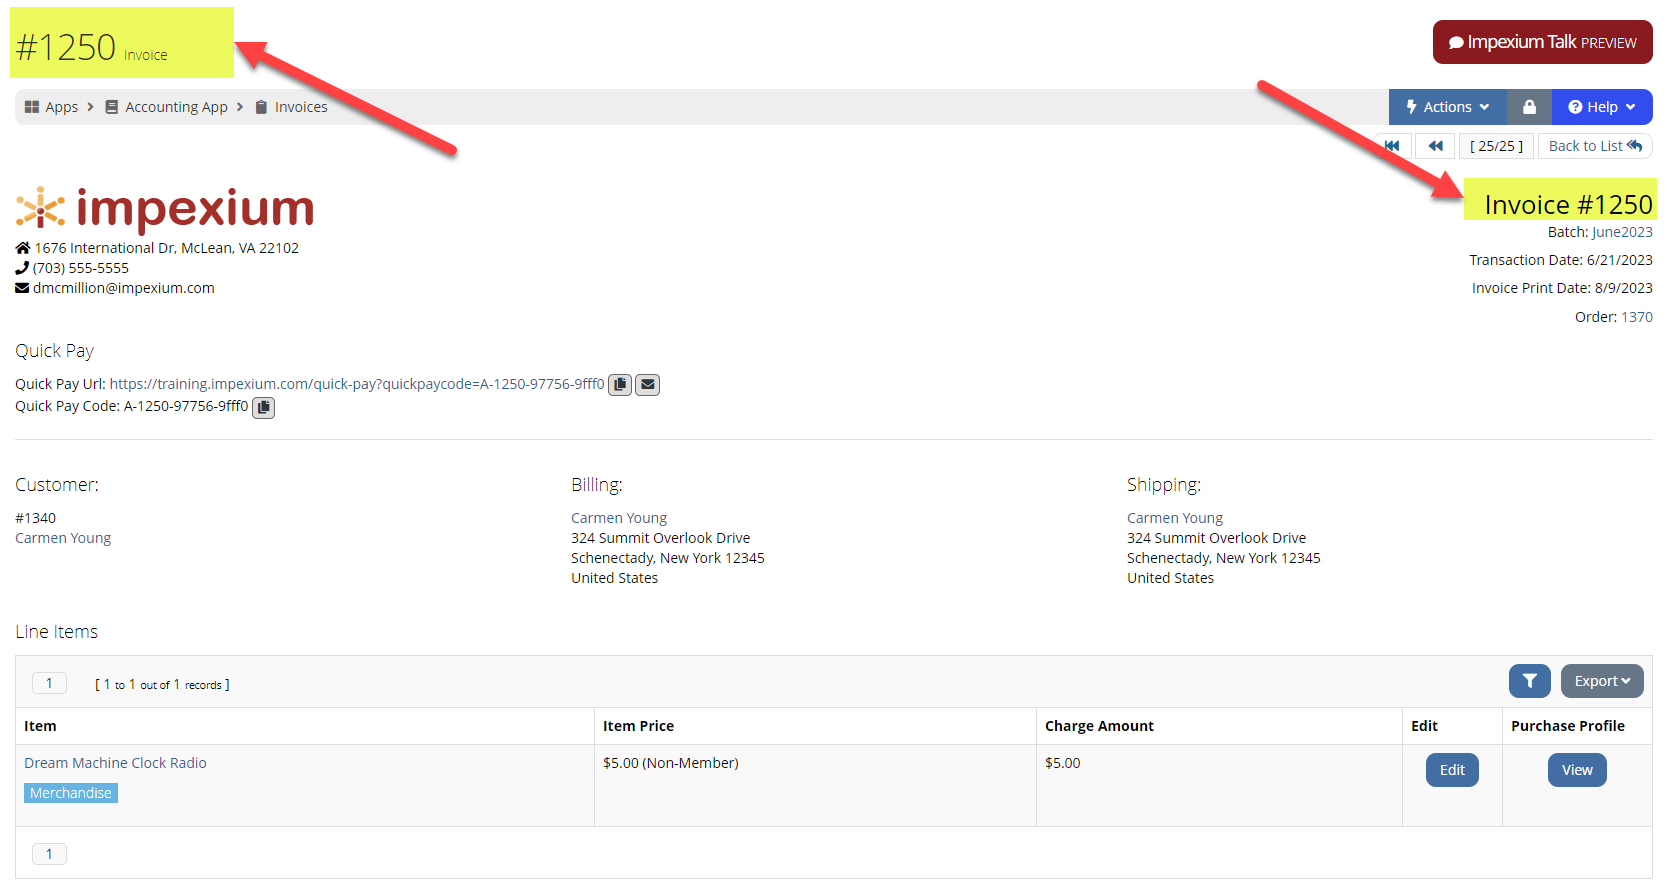Open shipping contact Carmen Young
The height and width of the screenshot is (883, 1667).
point(1175,518)
